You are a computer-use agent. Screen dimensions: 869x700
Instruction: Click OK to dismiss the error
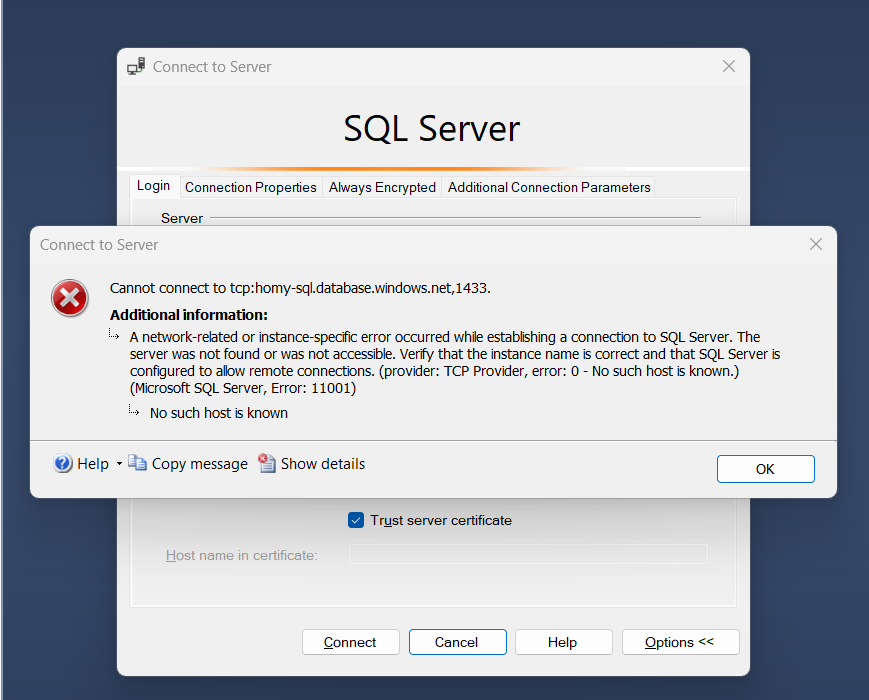pyautogui.click(x=765, y=469)
